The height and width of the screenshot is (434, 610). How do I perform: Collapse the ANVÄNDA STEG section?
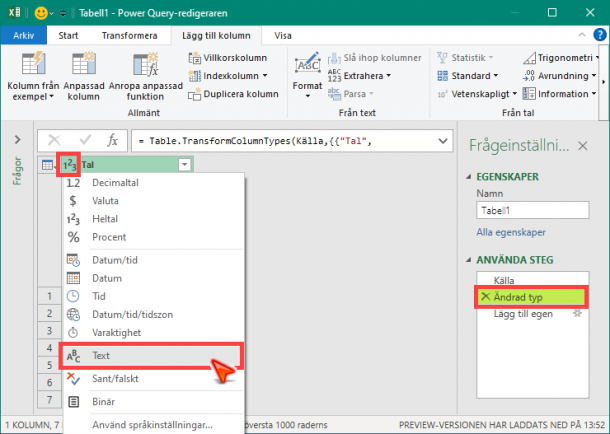[x=469, y=260]
